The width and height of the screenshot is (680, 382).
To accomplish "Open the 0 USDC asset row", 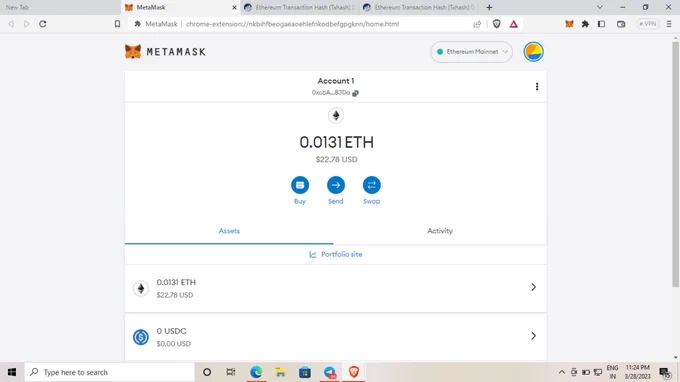I will 336,336.
